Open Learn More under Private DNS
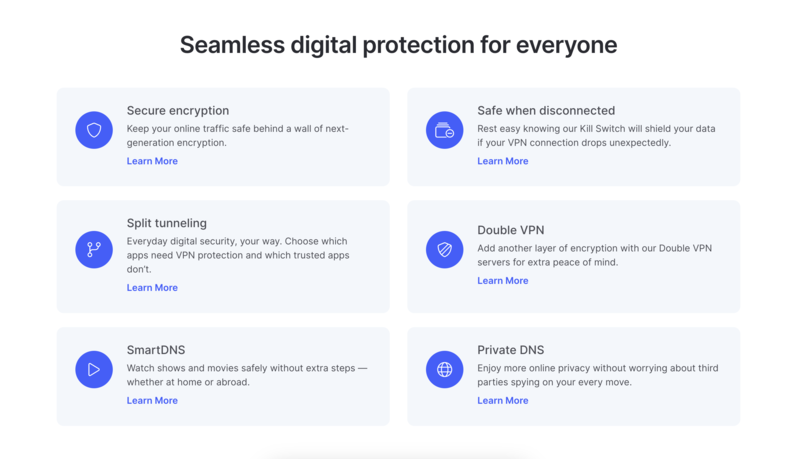Viewport: 800px width, 459px height. click(503, 400)
